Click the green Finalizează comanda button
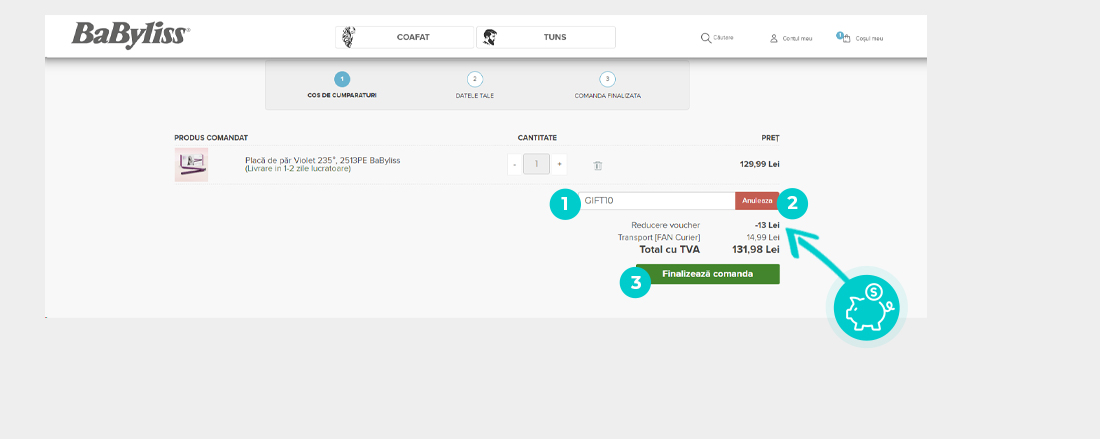The width and height of the screenshot is (1100, 439). pos(707,274)
